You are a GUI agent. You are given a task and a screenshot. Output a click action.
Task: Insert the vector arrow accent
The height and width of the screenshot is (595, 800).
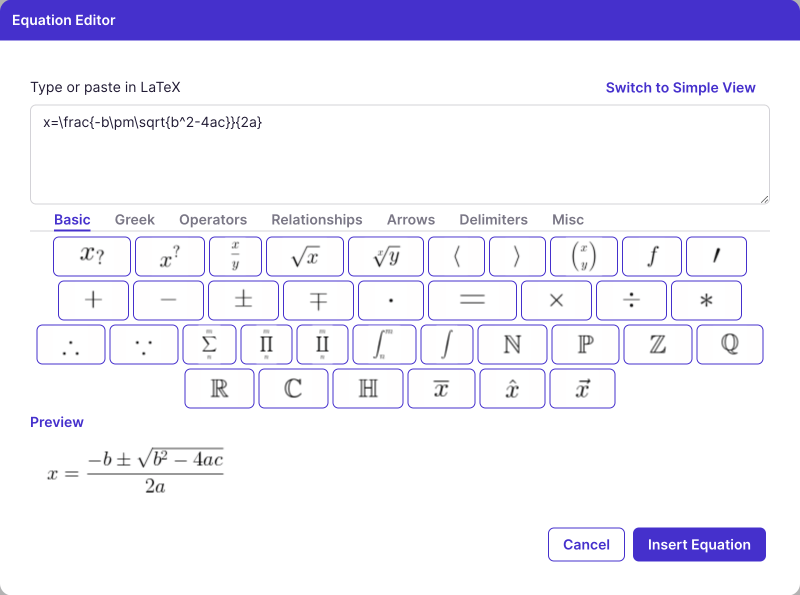[x=582, y=388]
